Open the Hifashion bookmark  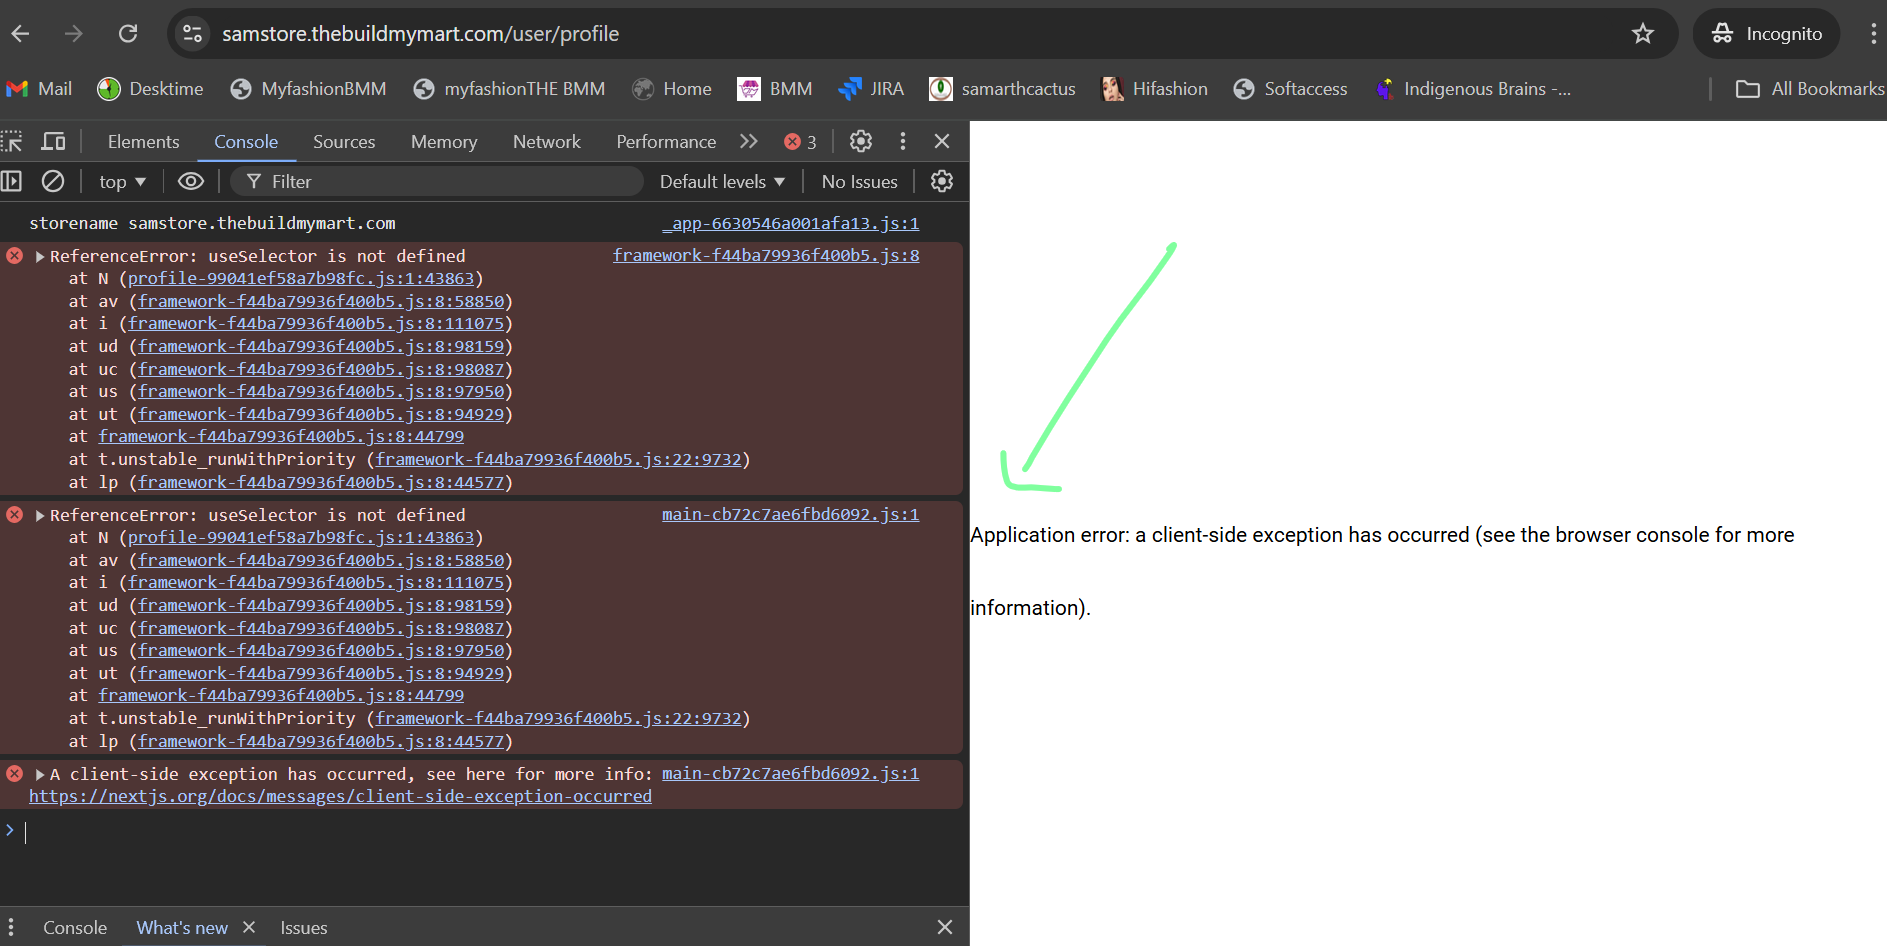1154,89
